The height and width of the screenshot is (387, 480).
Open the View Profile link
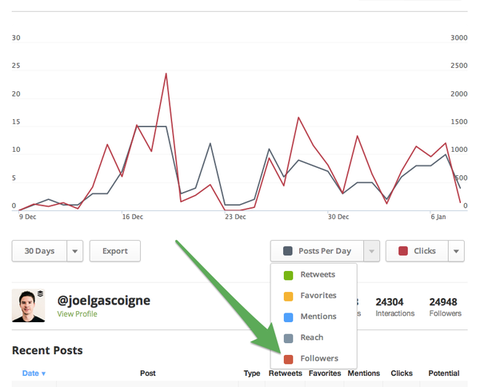[77, 314]
